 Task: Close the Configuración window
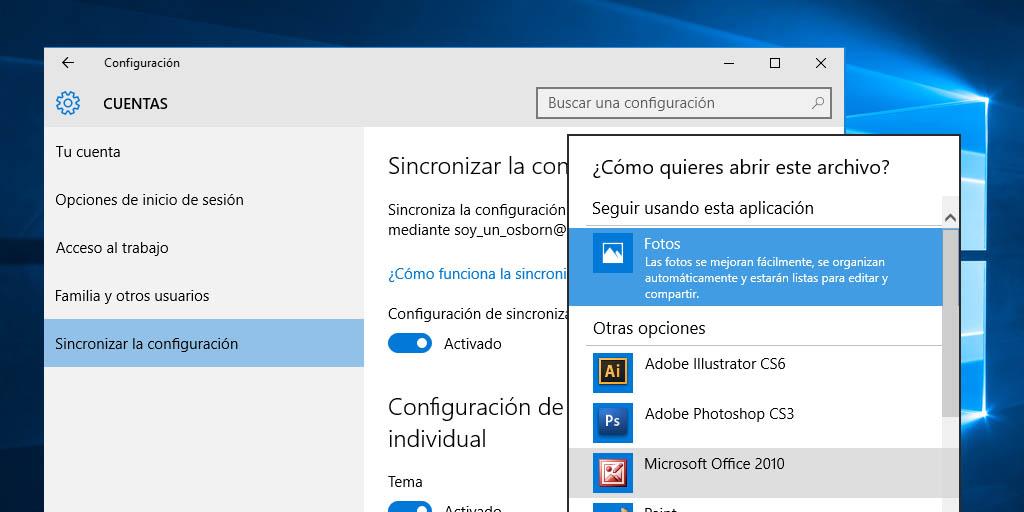[x=821, y=63]
